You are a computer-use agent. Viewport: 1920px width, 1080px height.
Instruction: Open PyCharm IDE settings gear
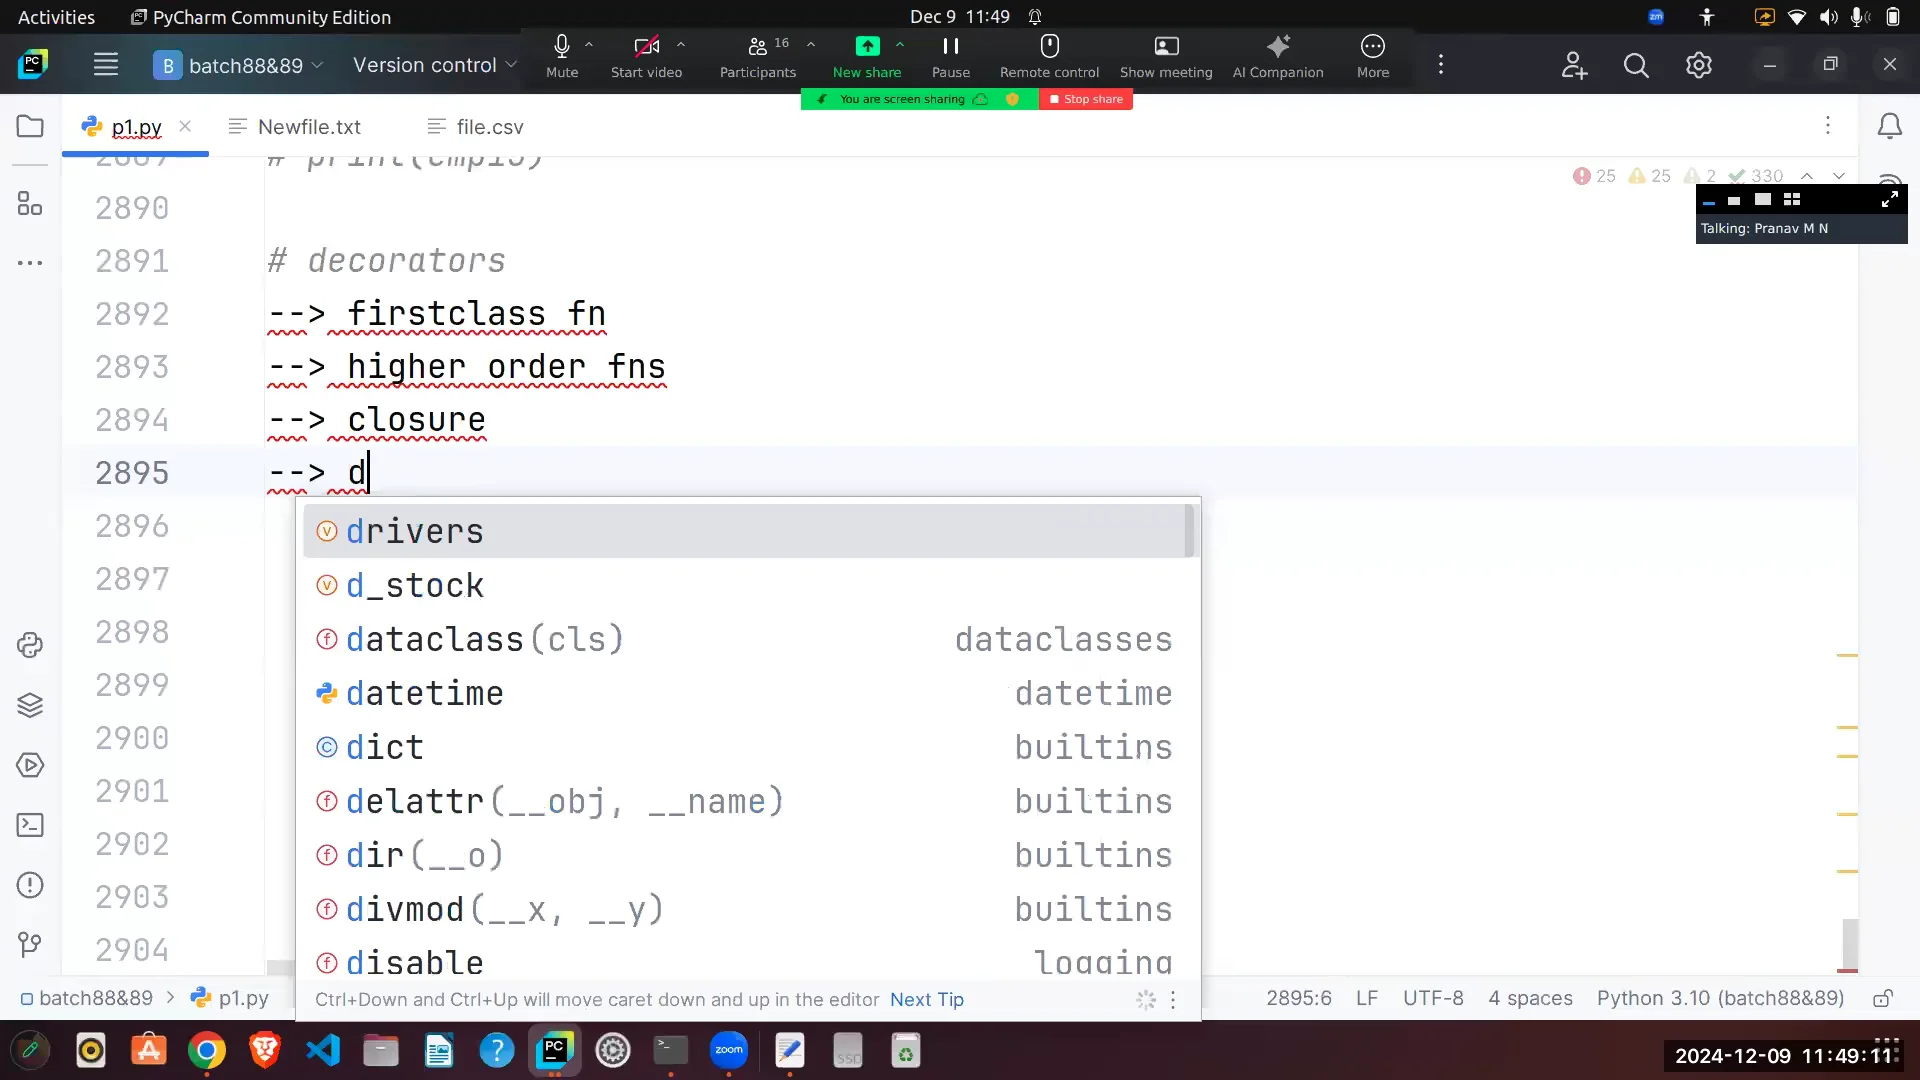1698,64
